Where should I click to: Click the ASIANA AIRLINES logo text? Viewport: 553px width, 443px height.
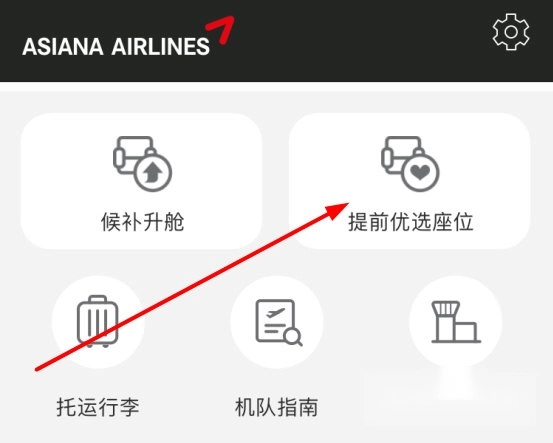pos(116,47)
